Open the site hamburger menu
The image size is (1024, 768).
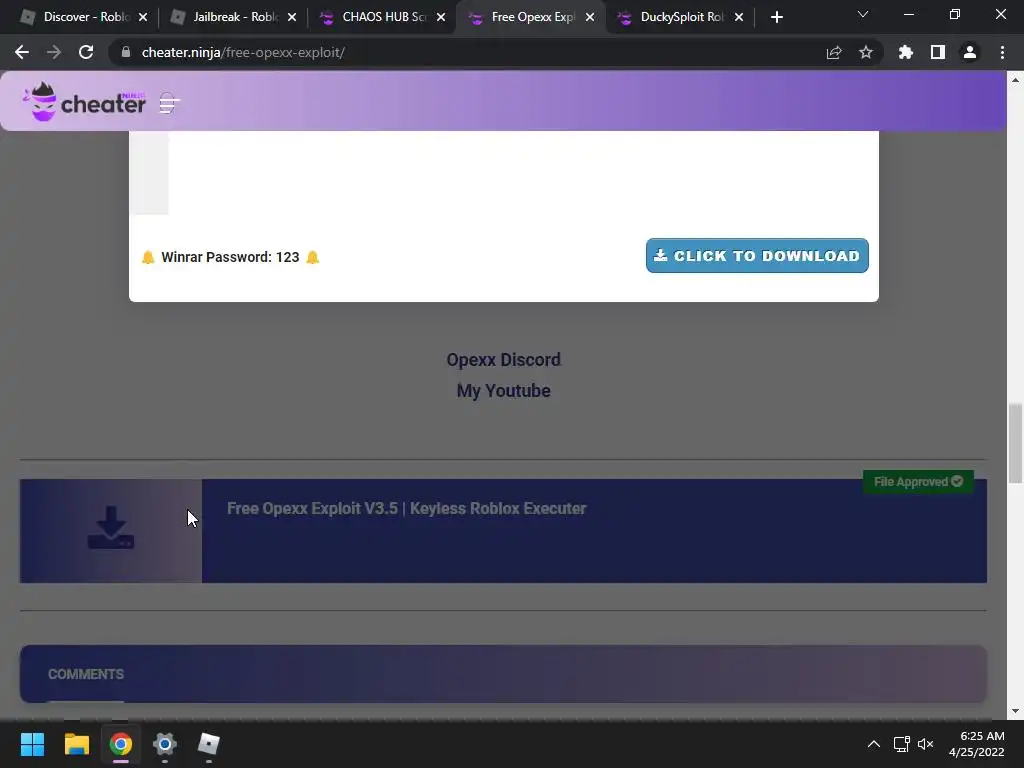(169, 103)
